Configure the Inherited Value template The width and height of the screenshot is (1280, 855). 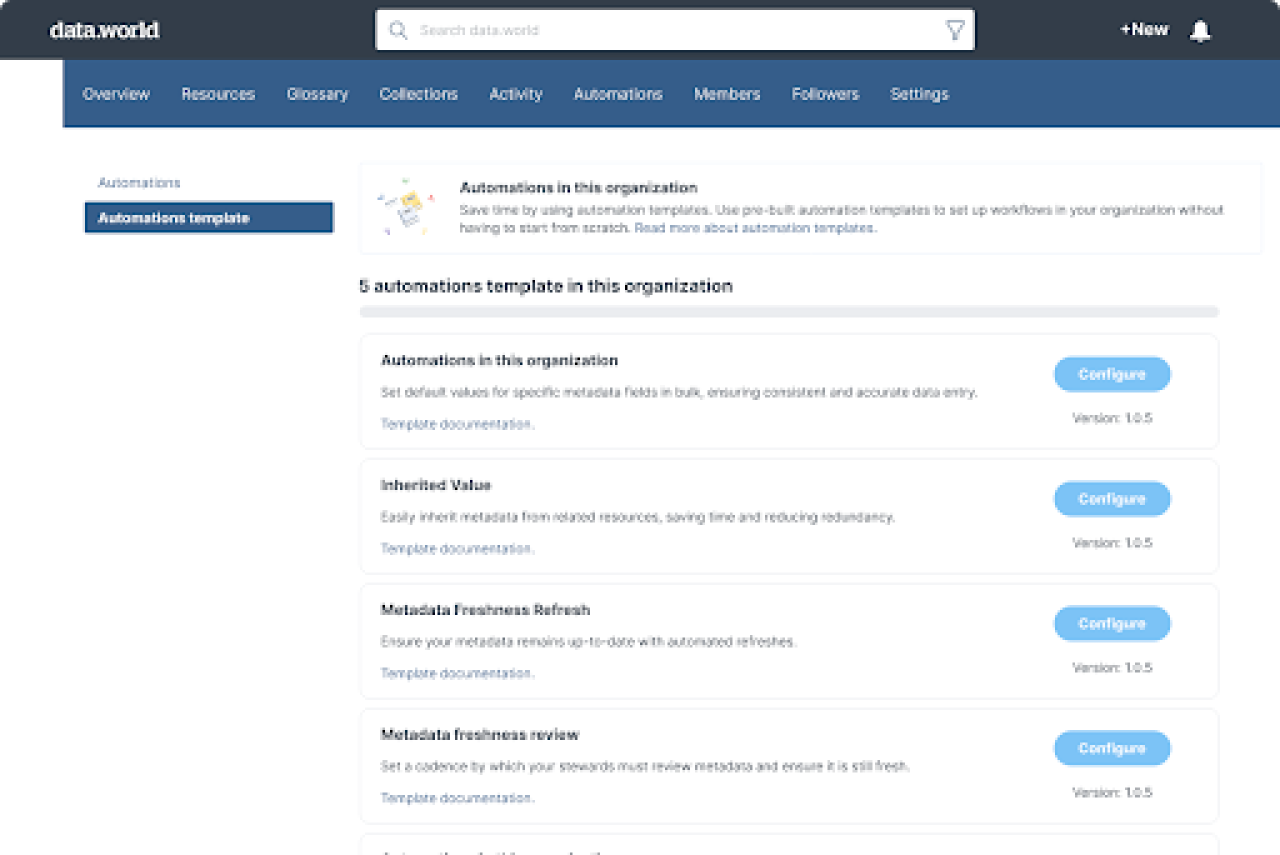pos(1112,499)
